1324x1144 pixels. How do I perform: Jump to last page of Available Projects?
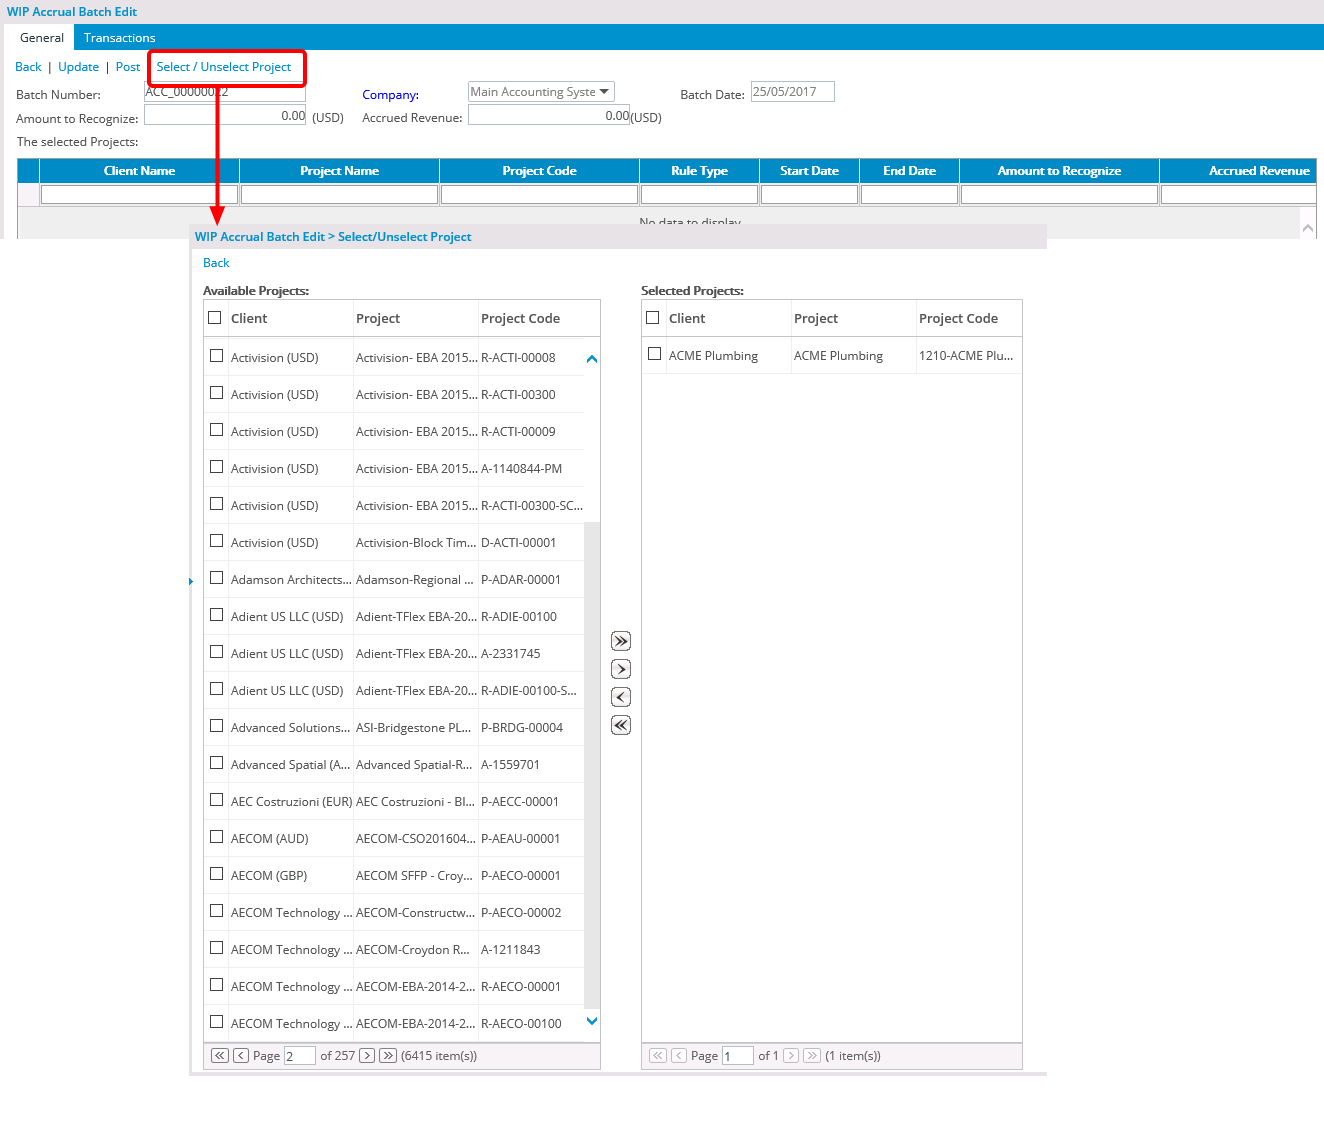pyautogui.click(x=388, y=1055)
